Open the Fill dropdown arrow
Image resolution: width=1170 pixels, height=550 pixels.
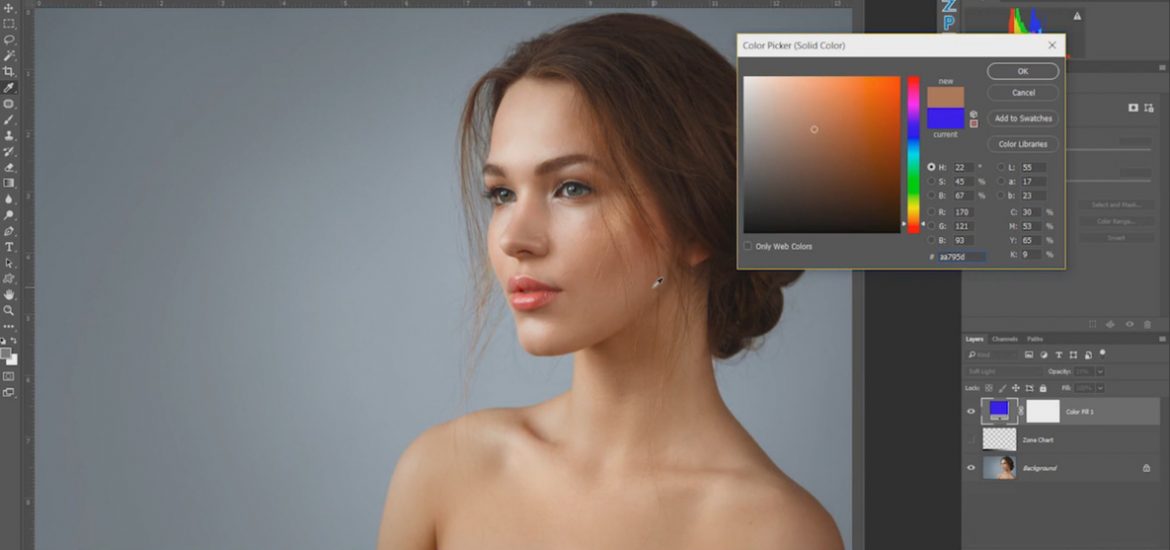click(1100, 388)
